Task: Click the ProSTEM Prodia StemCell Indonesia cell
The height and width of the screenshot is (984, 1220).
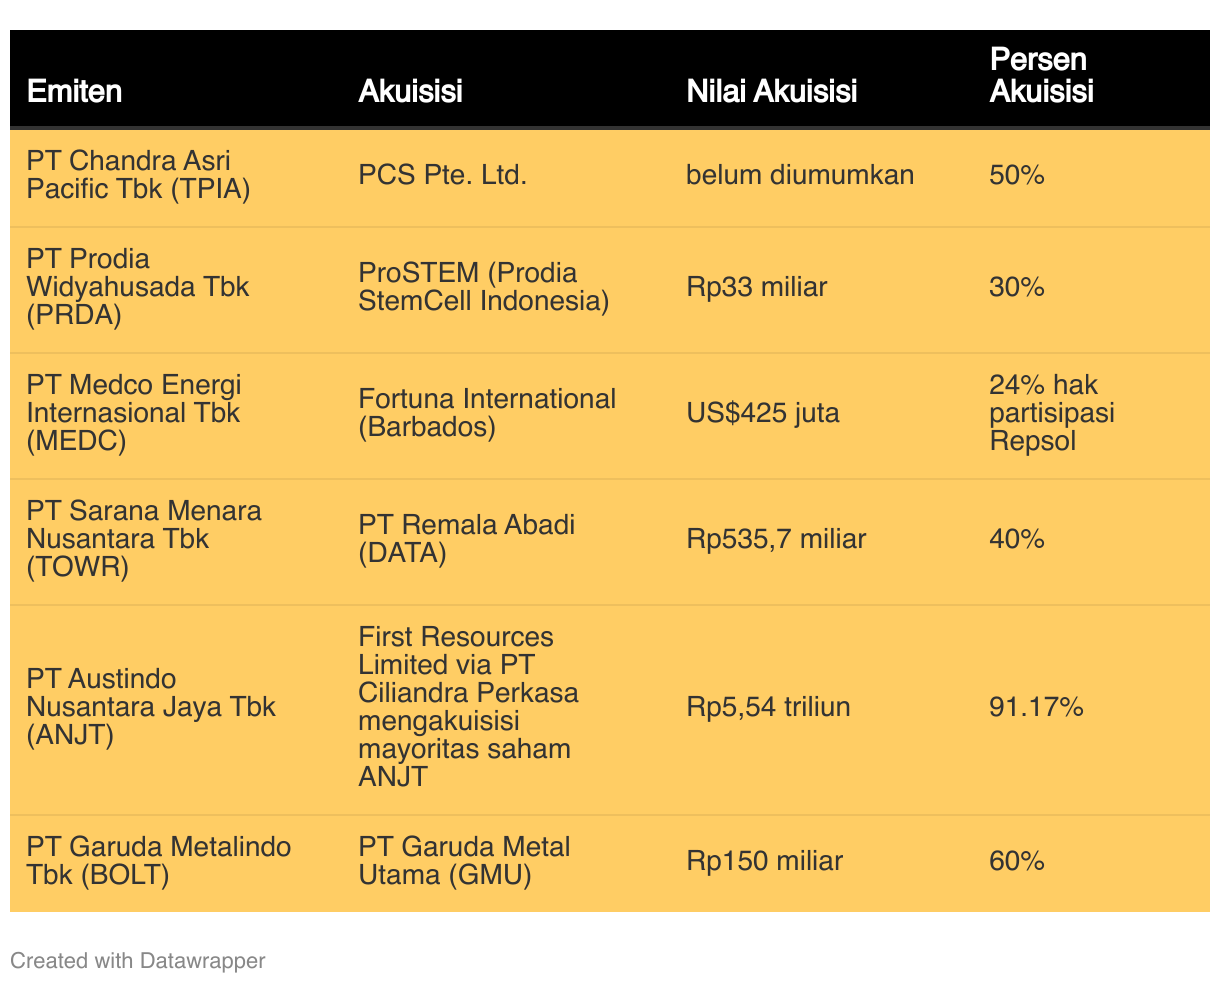Action: (484, 287)
